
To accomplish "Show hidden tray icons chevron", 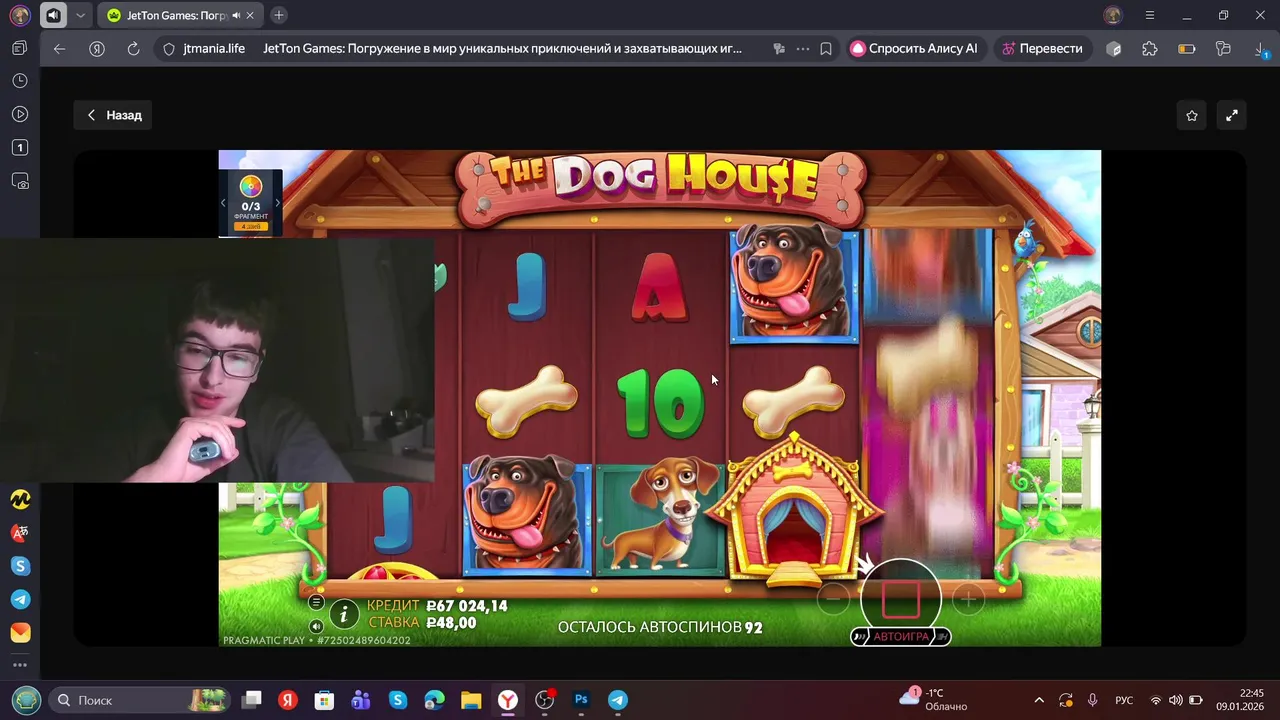I will point(1039,700).
